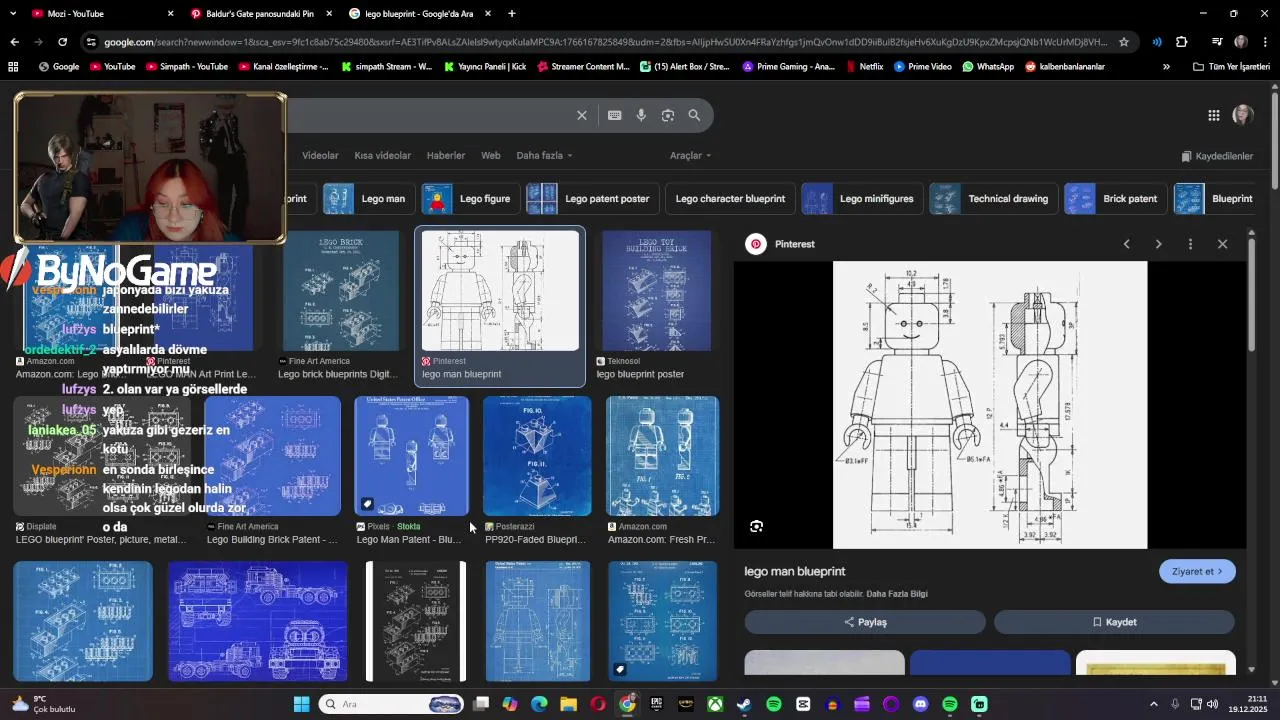Open Teknosol lego blueprint poster thumbnail
This screenshot has height=720, width=1280.
pyautogui.click(x=656, y=291)
